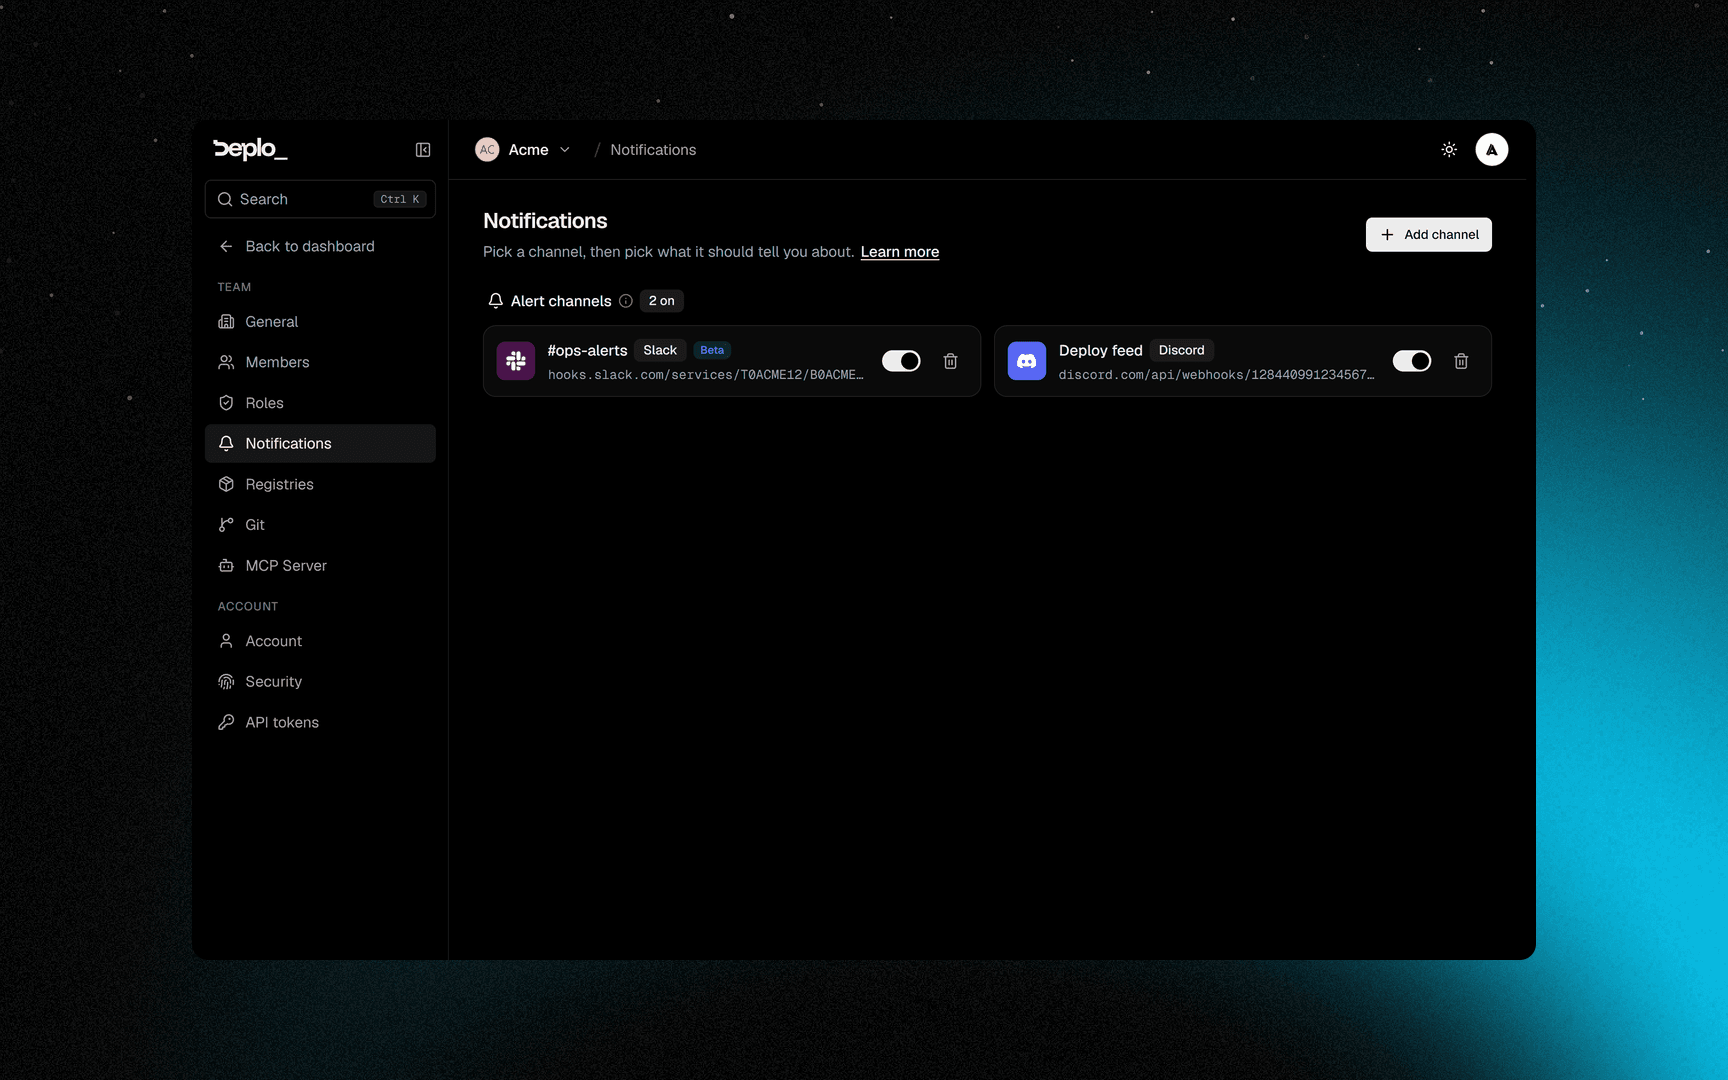Click the '2 on' count badge
Screen dimensions: 1728x1080
point(661,301)
